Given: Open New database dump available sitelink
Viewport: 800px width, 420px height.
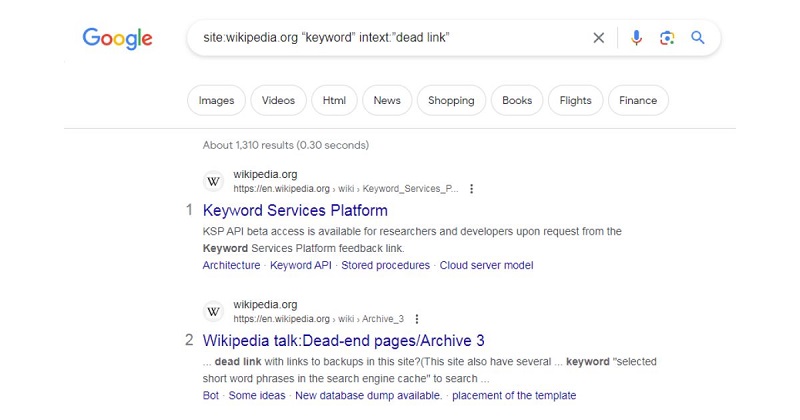Looking at the screenshot, I should 368,396.
